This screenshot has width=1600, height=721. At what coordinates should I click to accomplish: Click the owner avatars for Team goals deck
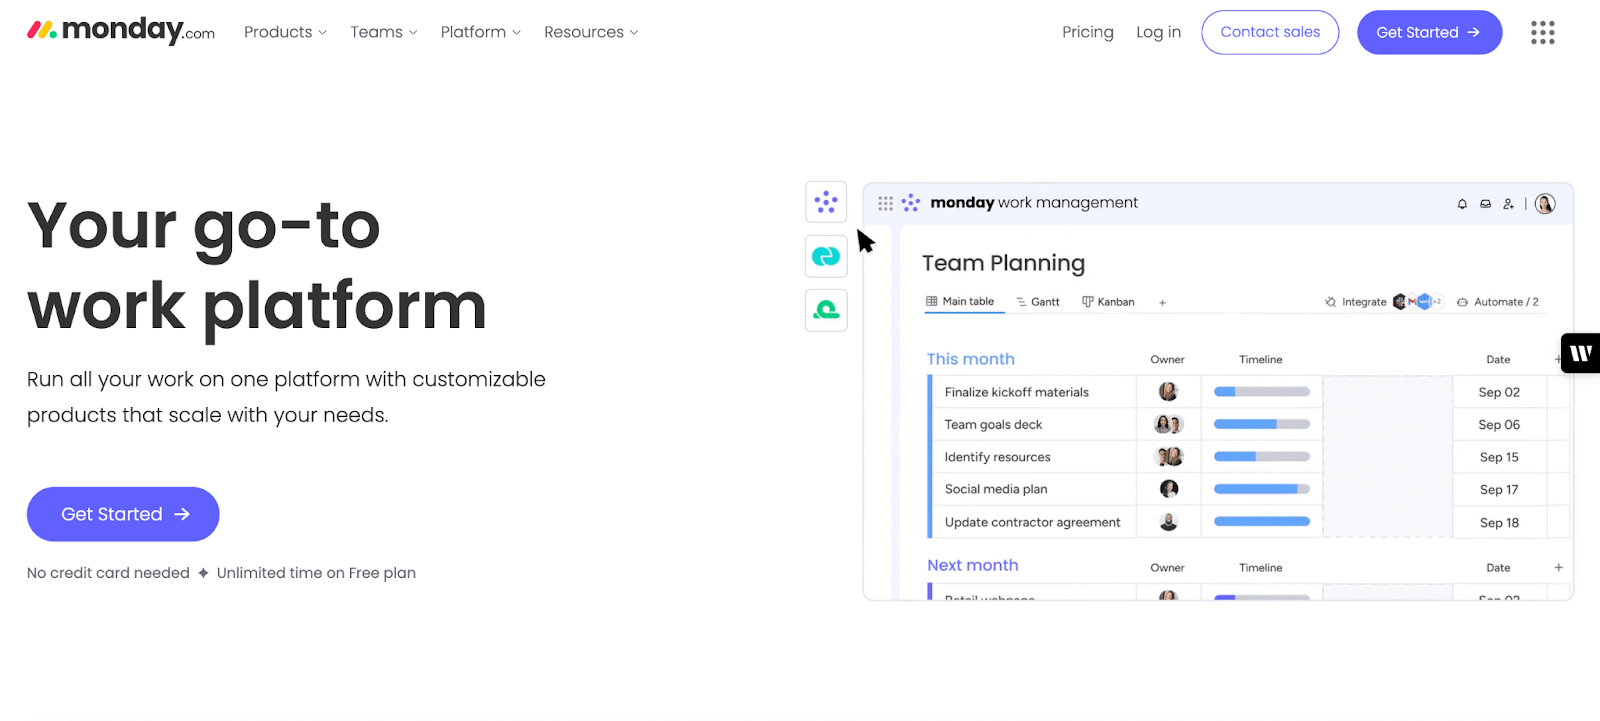(1168, 424)
